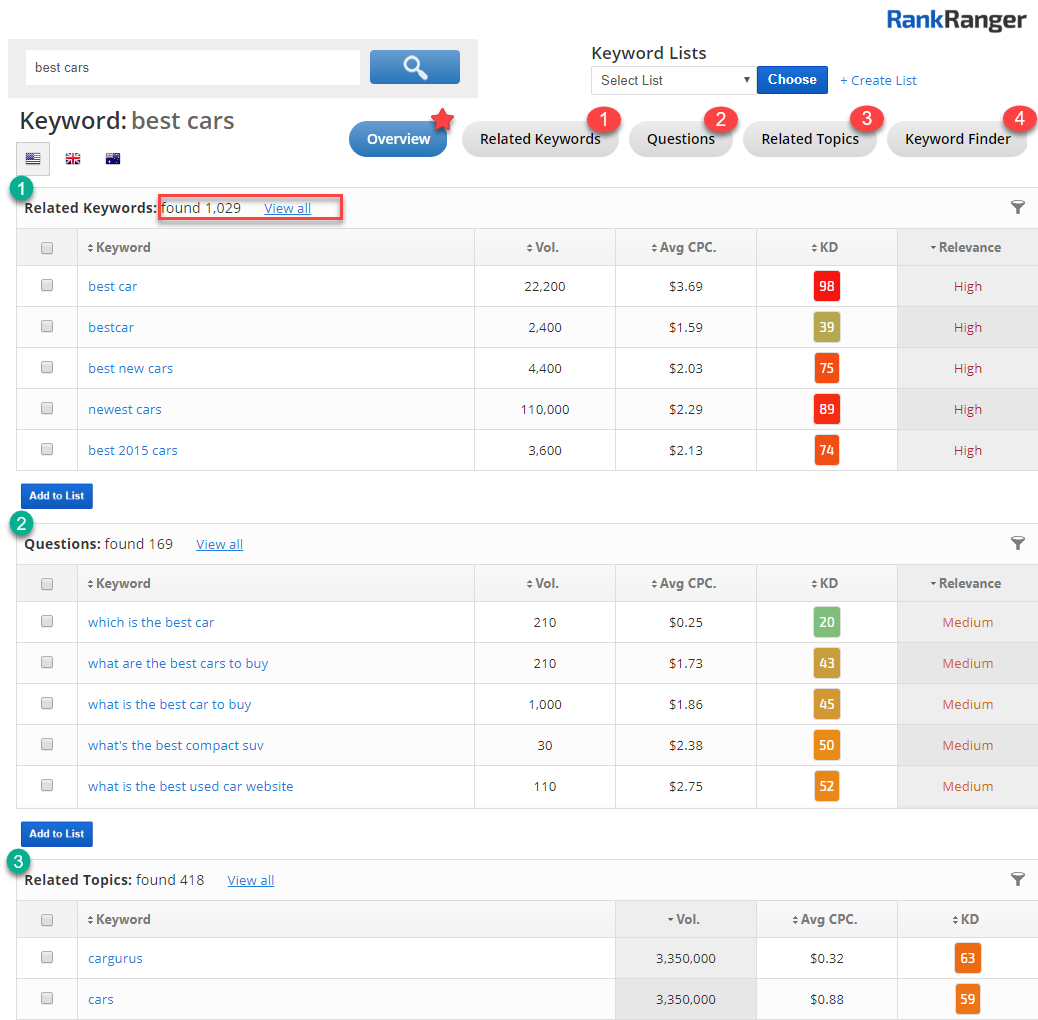
Task: Select the 'cargurus' row checkbox
Action: pyautogui.click(x=47, y=957)
